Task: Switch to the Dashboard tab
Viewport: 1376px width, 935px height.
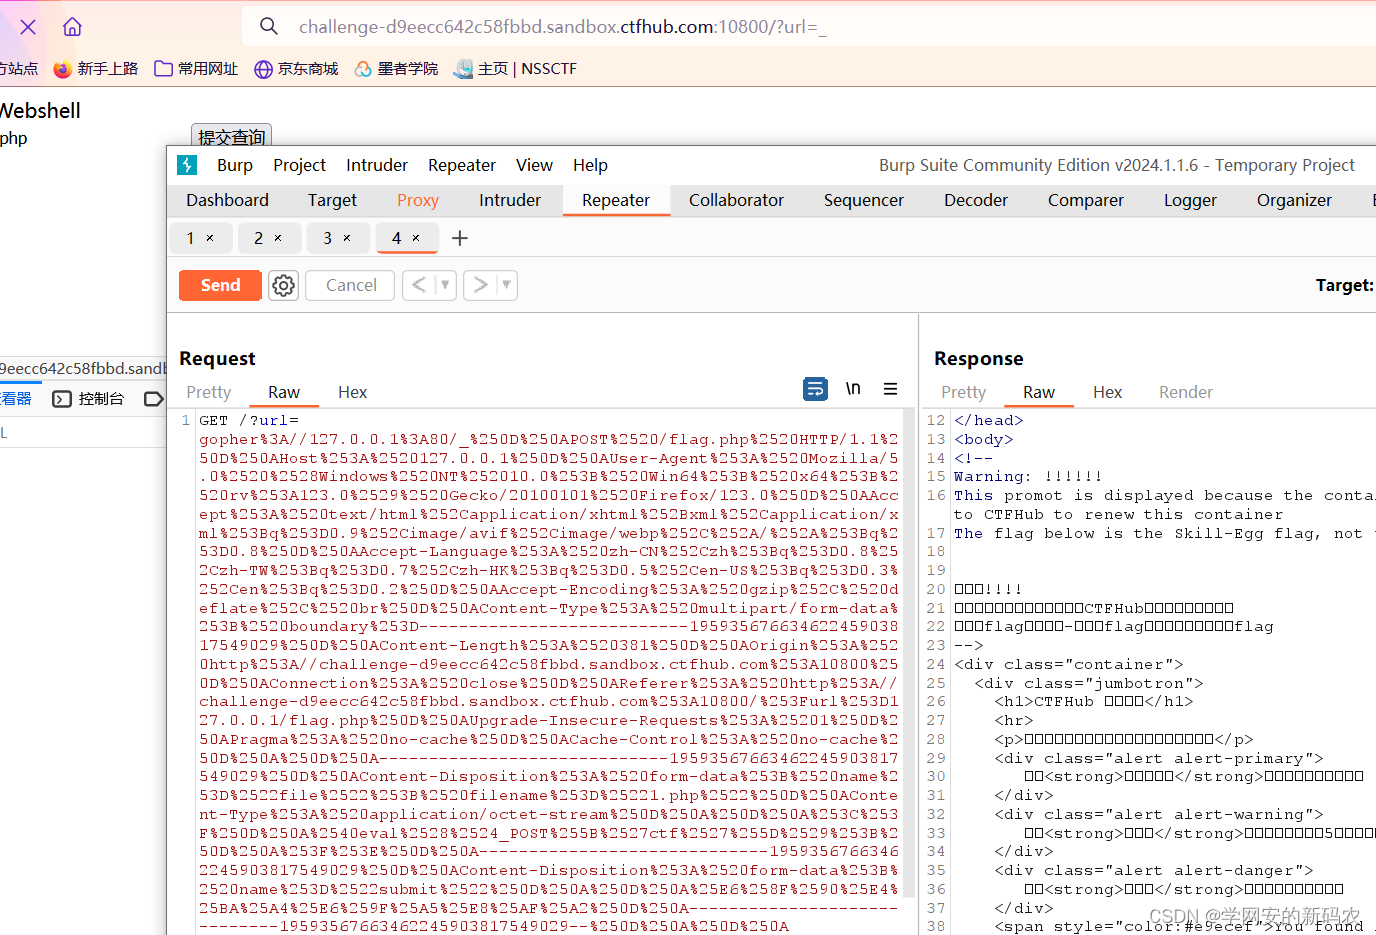Action: 227,200
